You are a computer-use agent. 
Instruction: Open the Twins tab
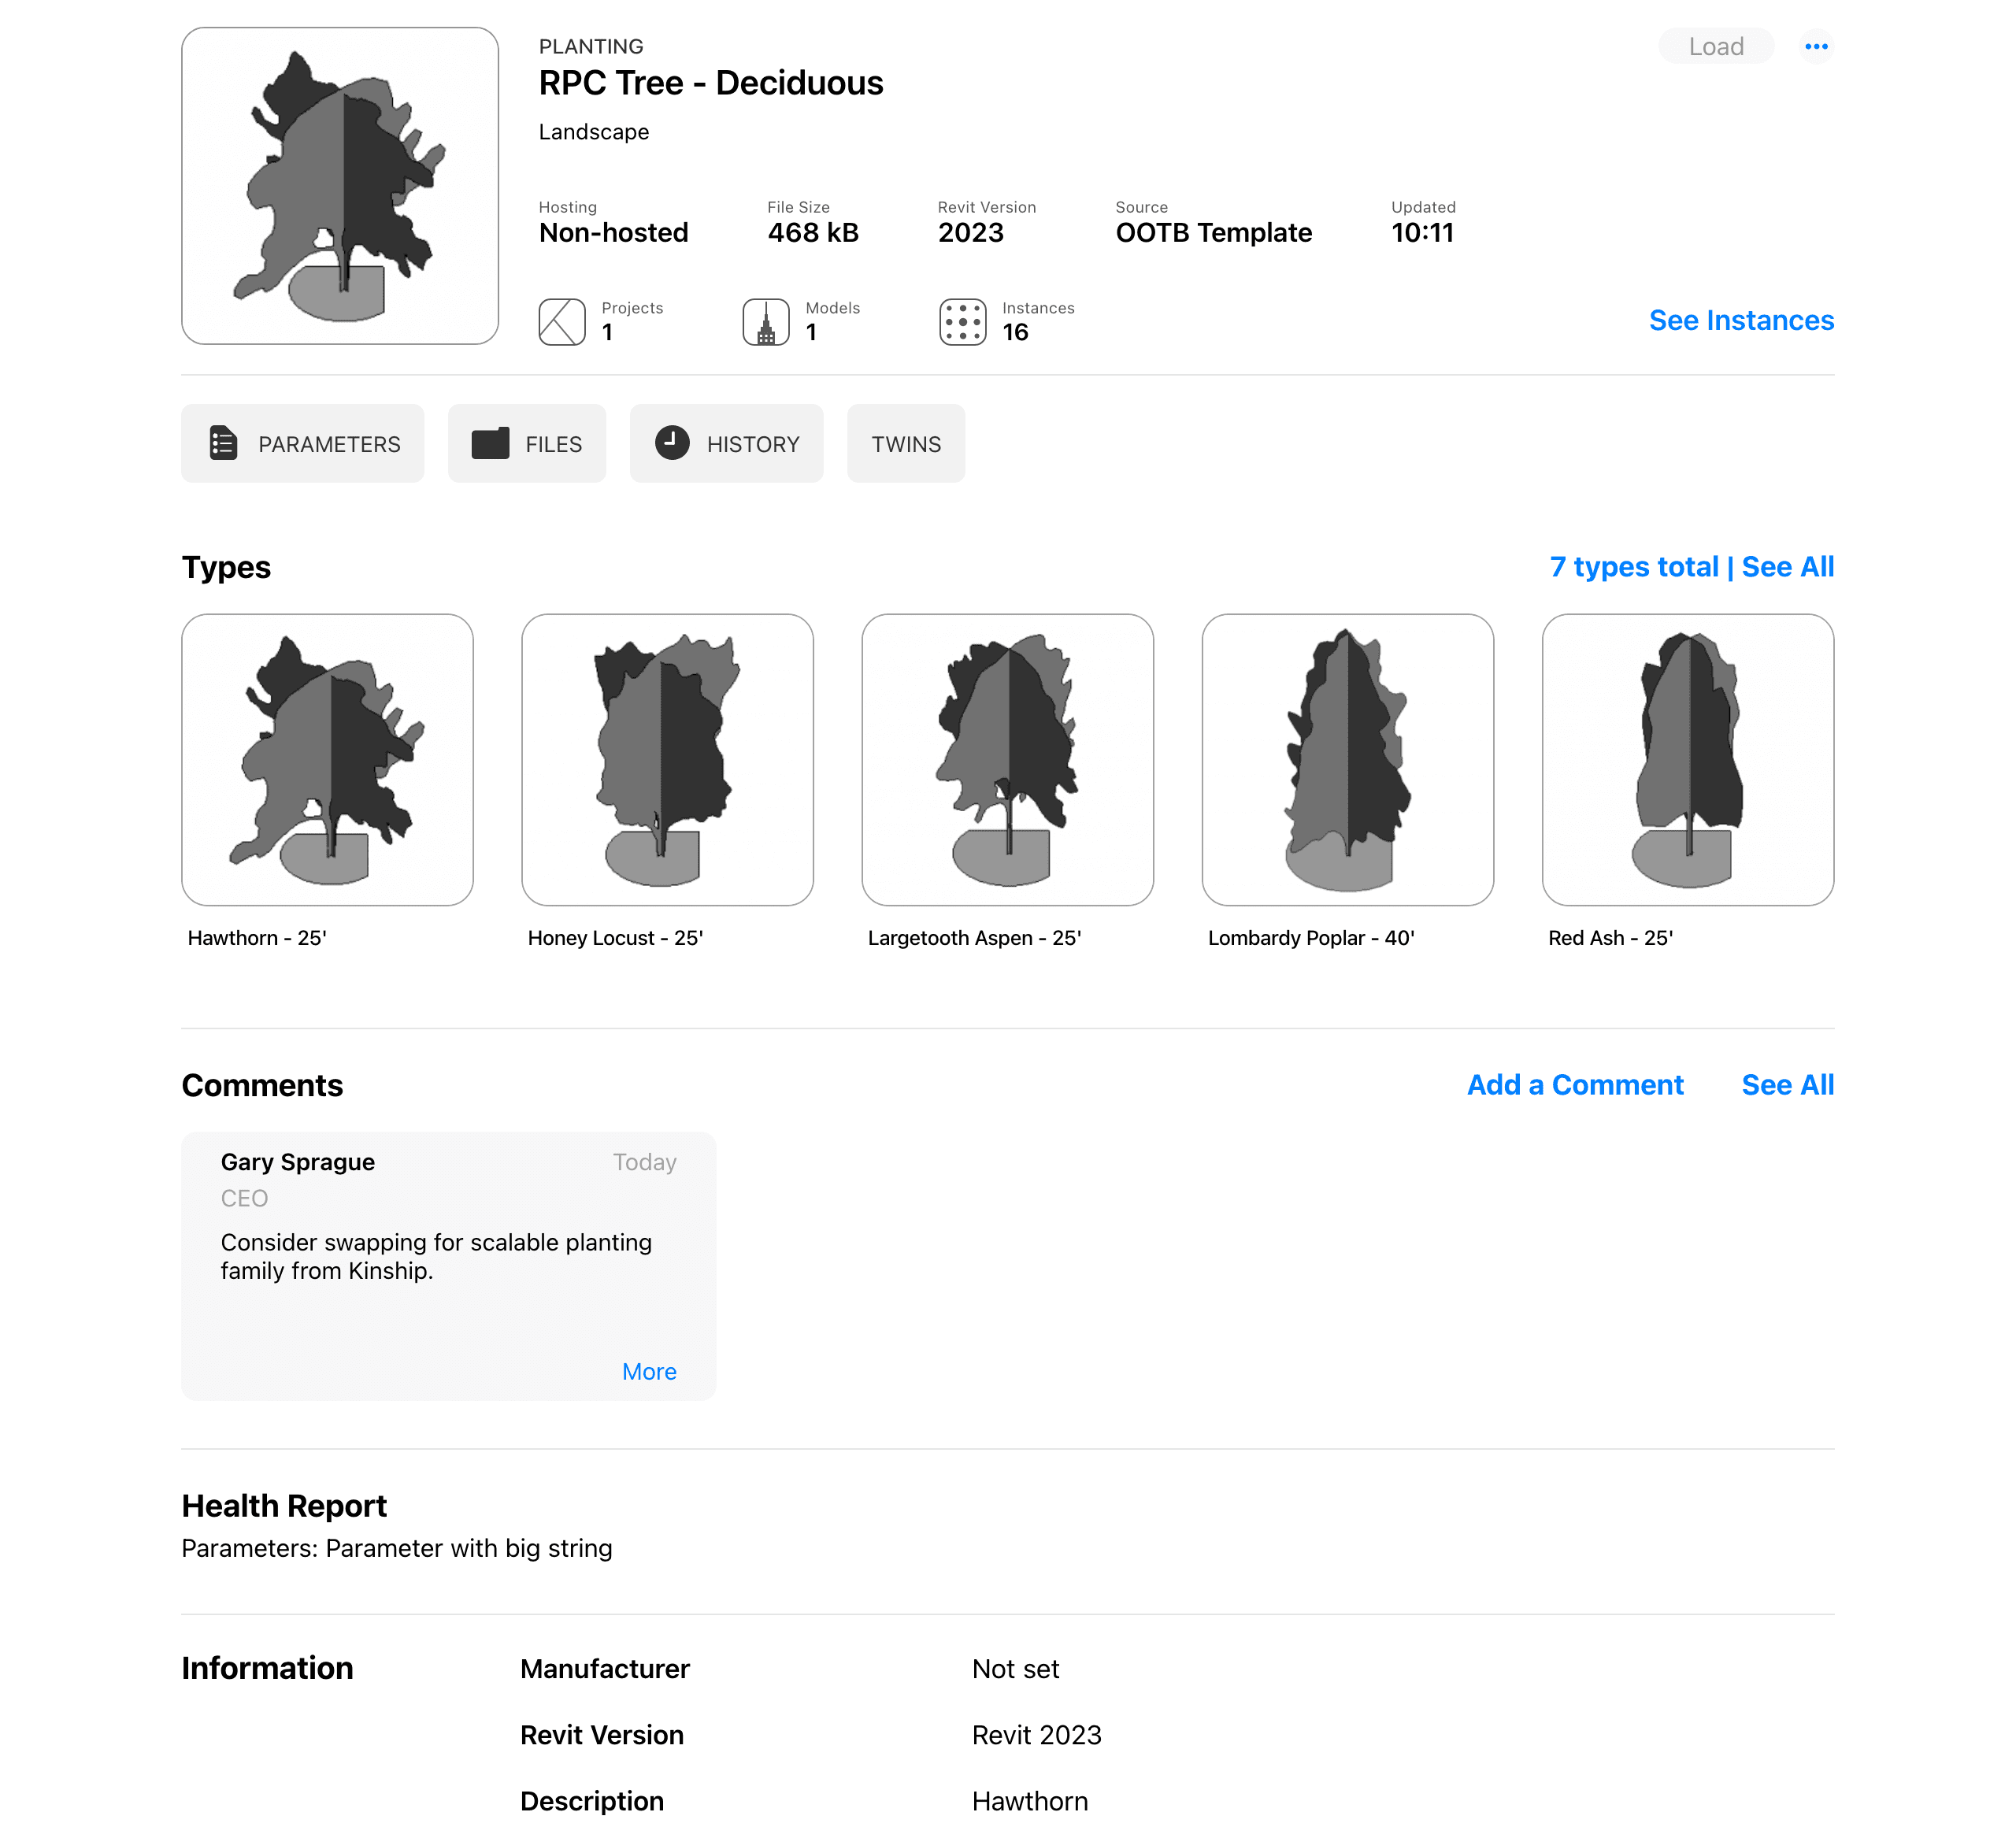[905, 444]
